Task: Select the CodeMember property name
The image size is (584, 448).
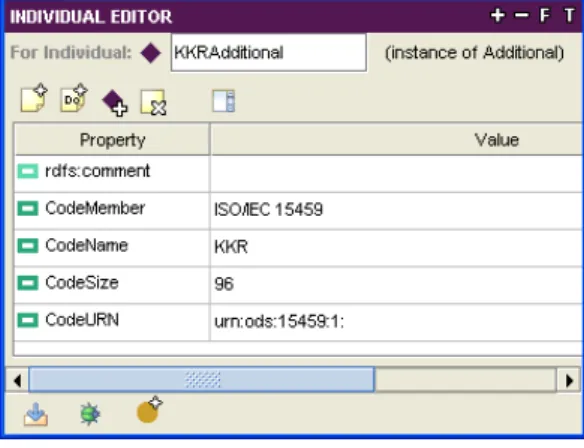Action: click(x=95, y=208)
